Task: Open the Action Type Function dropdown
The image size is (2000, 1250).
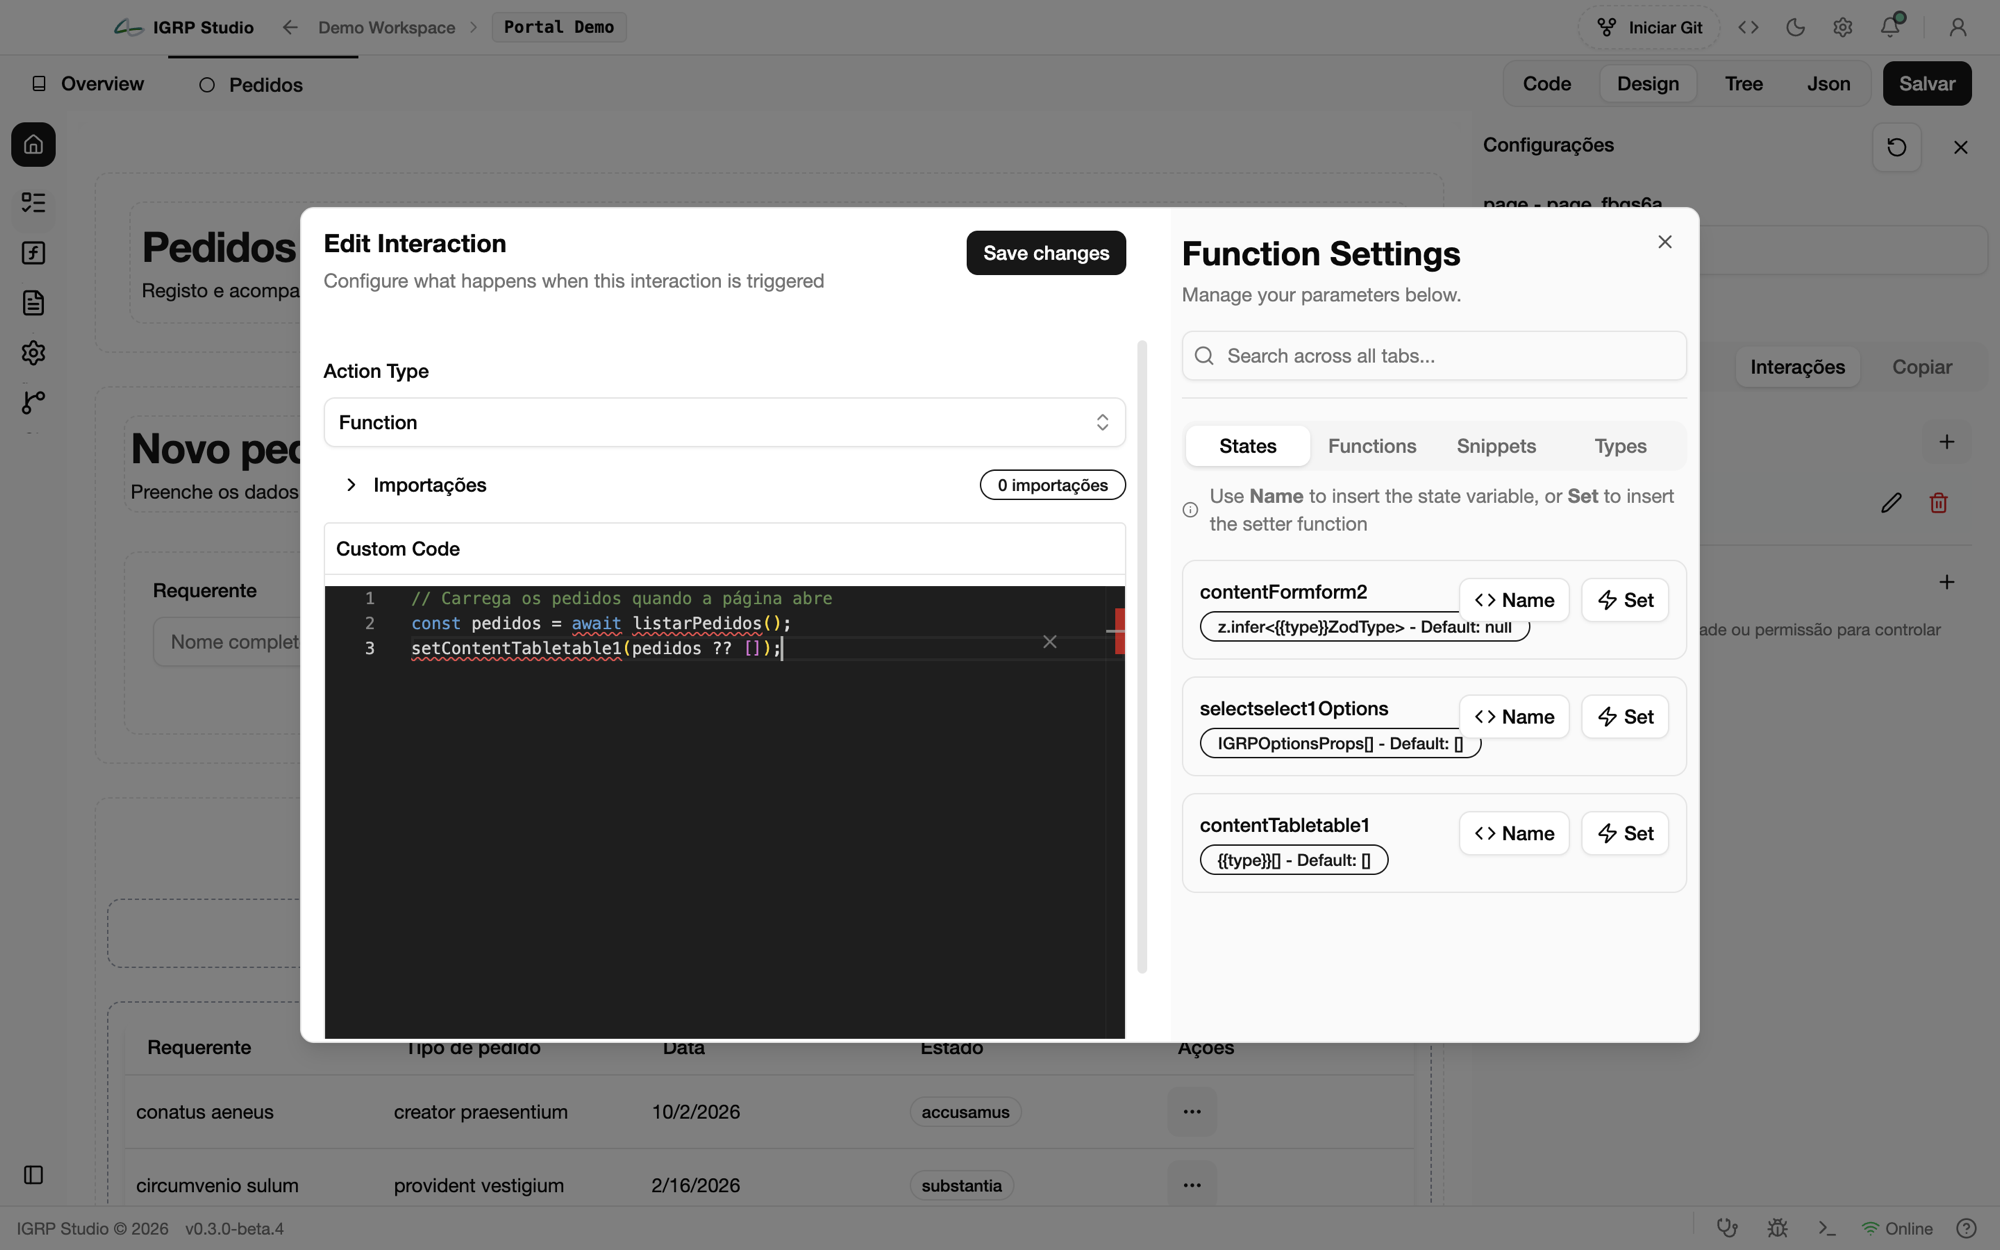Action: tap(724, 422)
